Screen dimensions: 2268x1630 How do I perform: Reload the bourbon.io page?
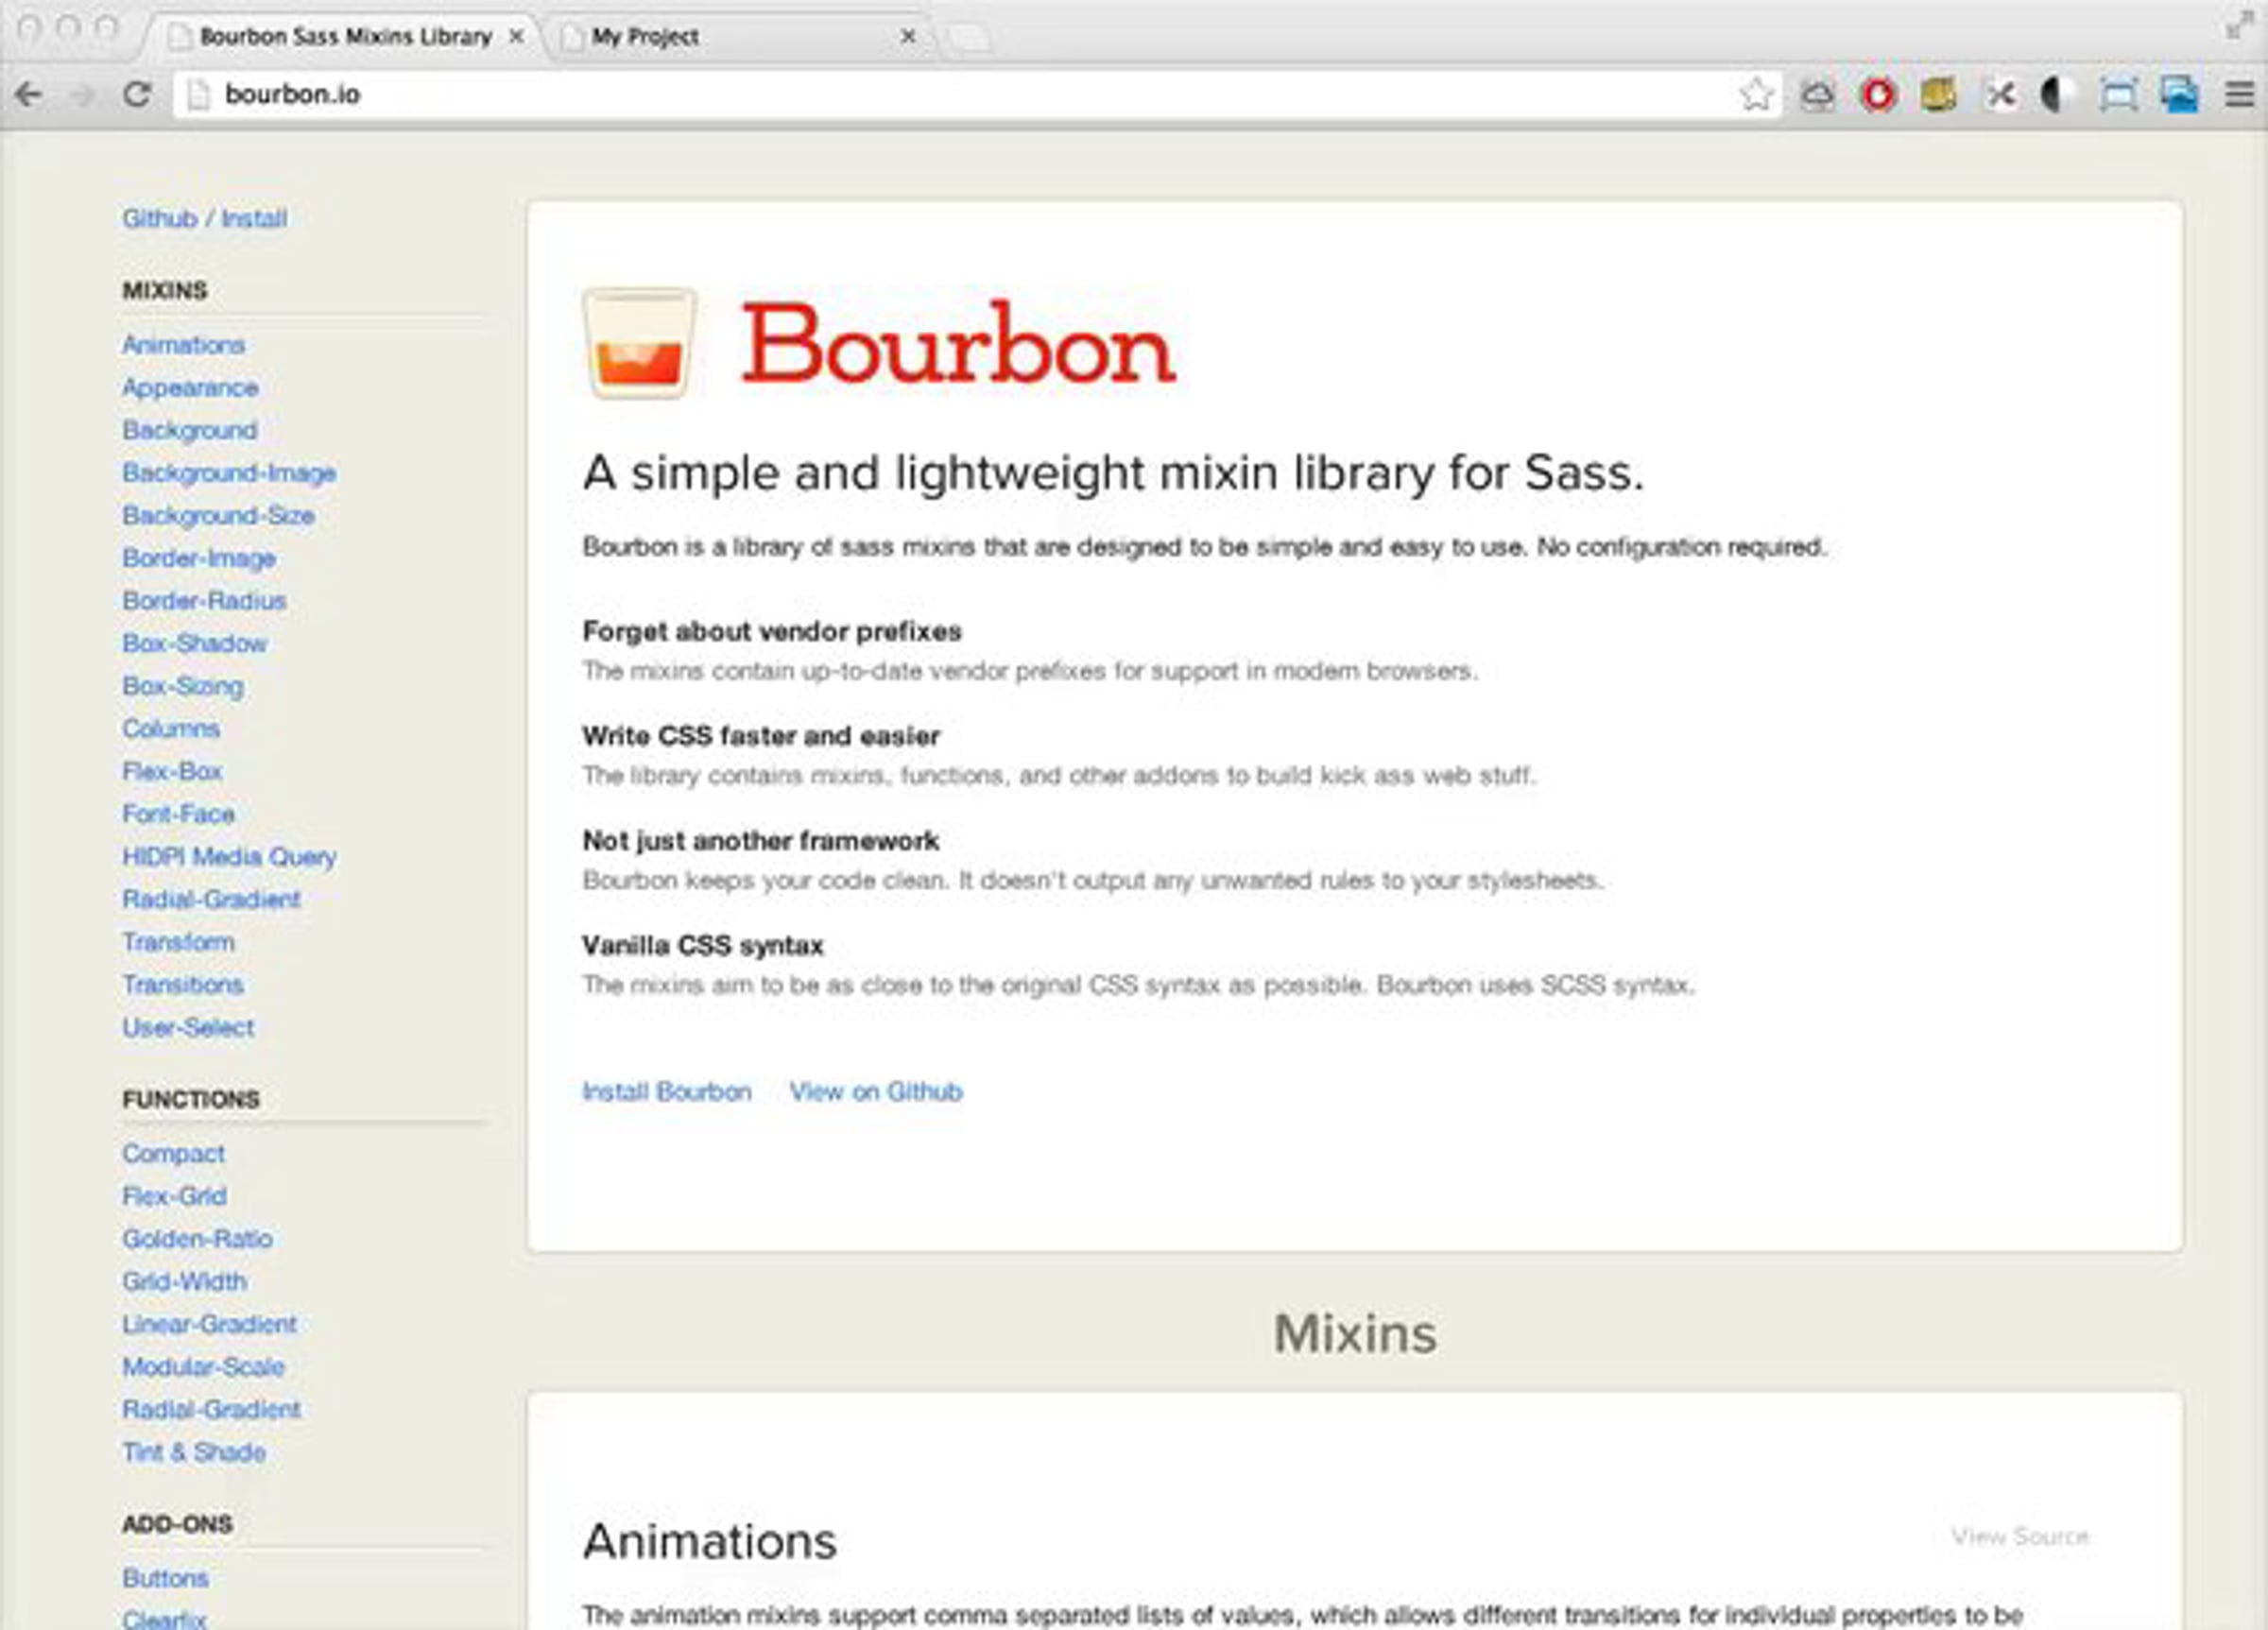(x=137, y=95)
